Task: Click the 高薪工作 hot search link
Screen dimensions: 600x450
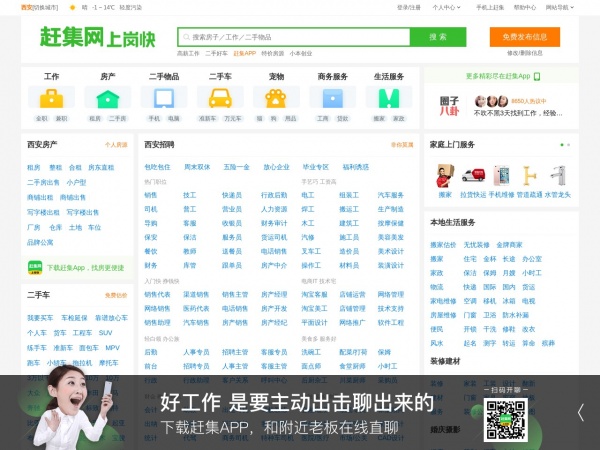Action: (x=188, y=53)
